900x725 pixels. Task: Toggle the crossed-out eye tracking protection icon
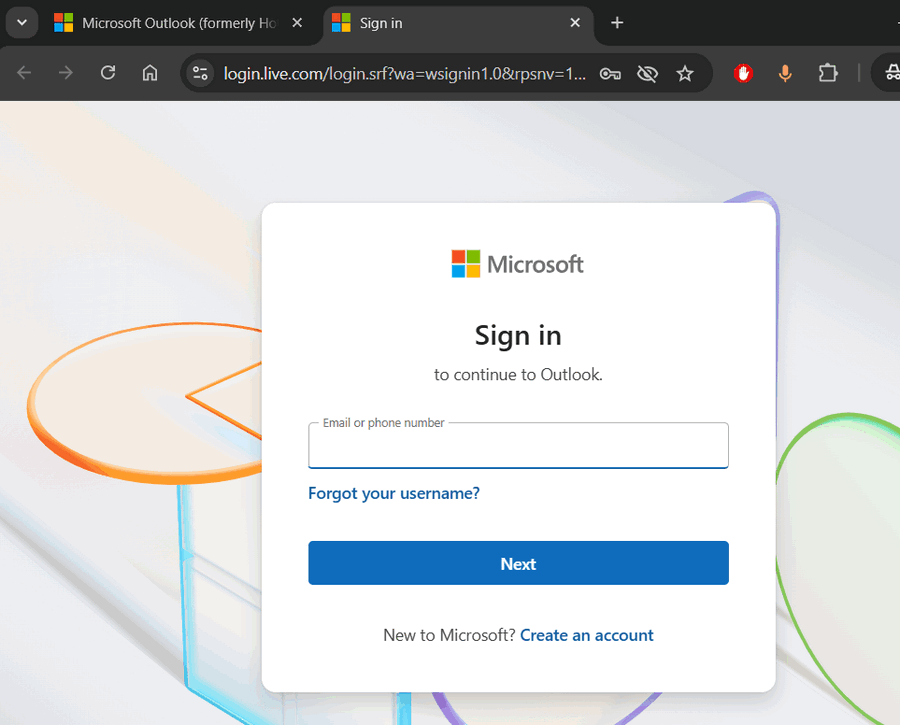[648, 73]
